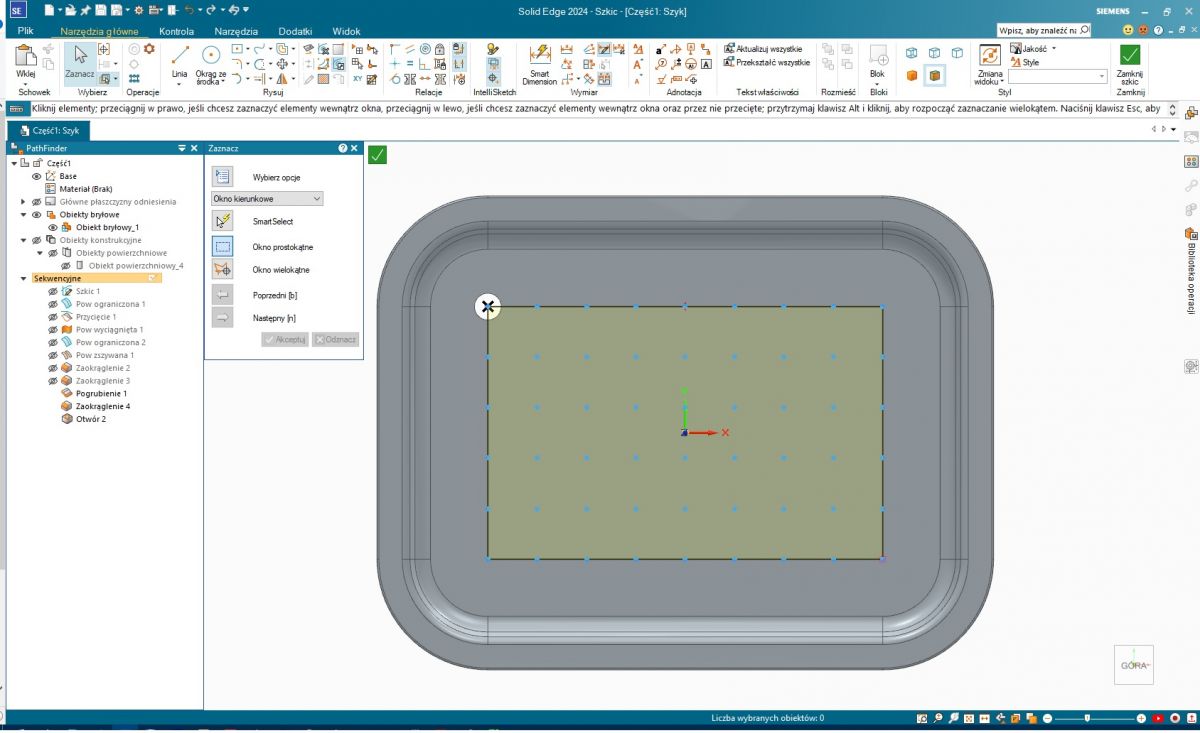Show Zaokrąglenie 2 via its eye icon
The image size is (1200, 733).
tap(54, 368)
